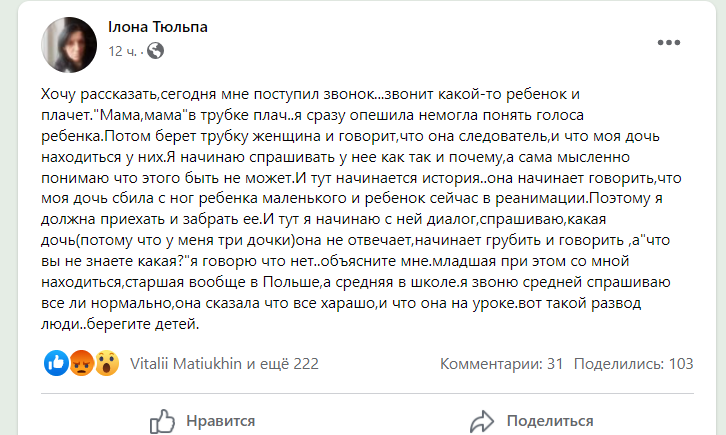Open Ілона Тюльпа's profile picture
Viewport: 726px width, 435px height.
coord(68,40)
